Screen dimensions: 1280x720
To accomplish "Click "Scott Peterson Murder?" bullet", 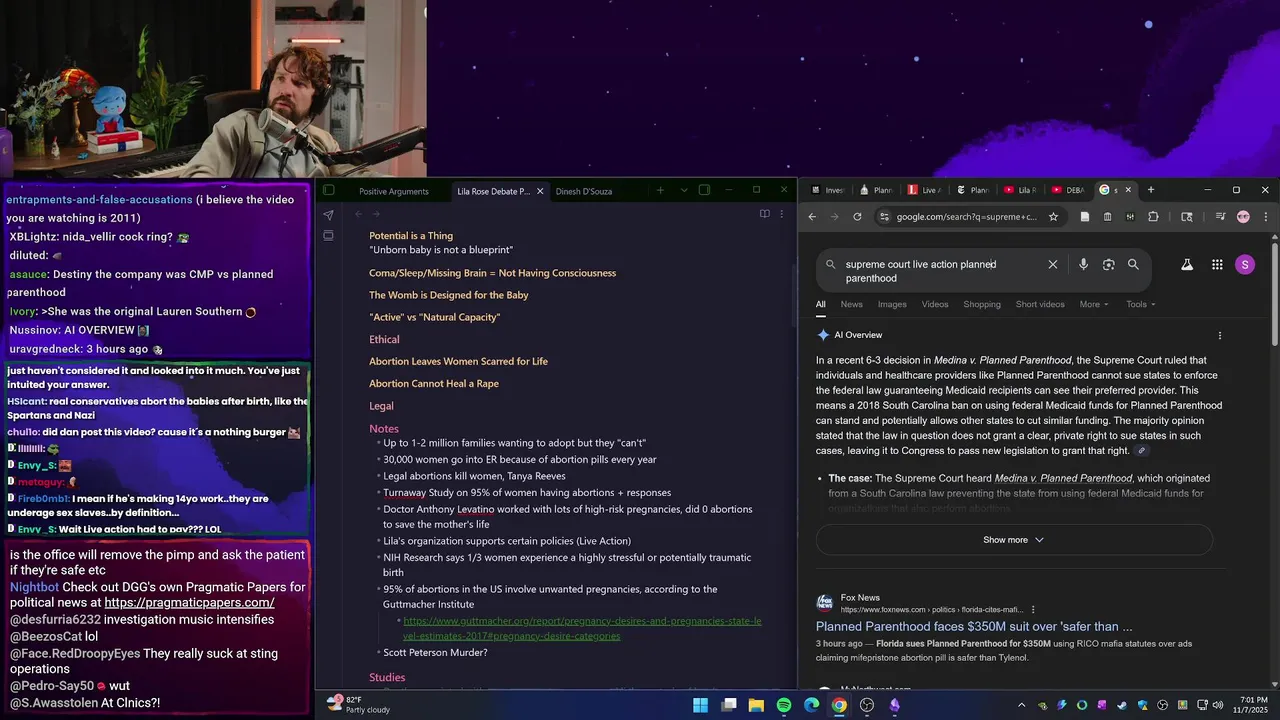I will [435, 653].
